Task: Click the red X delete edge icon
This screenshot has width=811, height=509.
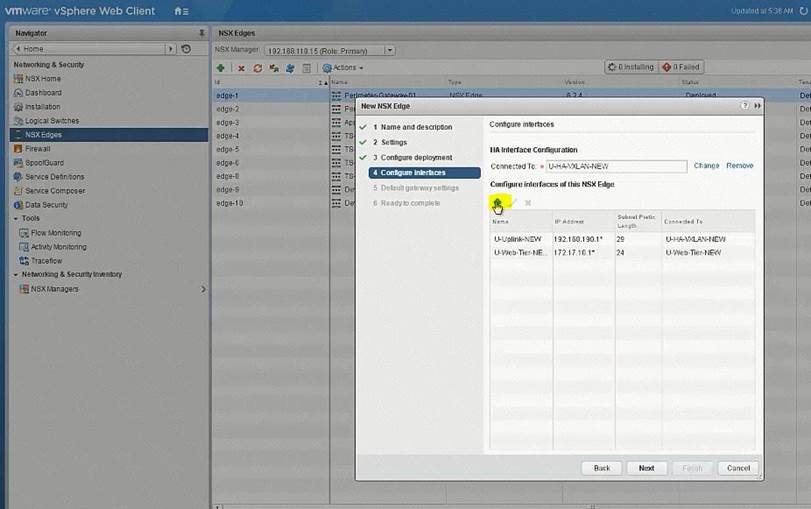Action: pyautogui.click(x=241, y=68)
